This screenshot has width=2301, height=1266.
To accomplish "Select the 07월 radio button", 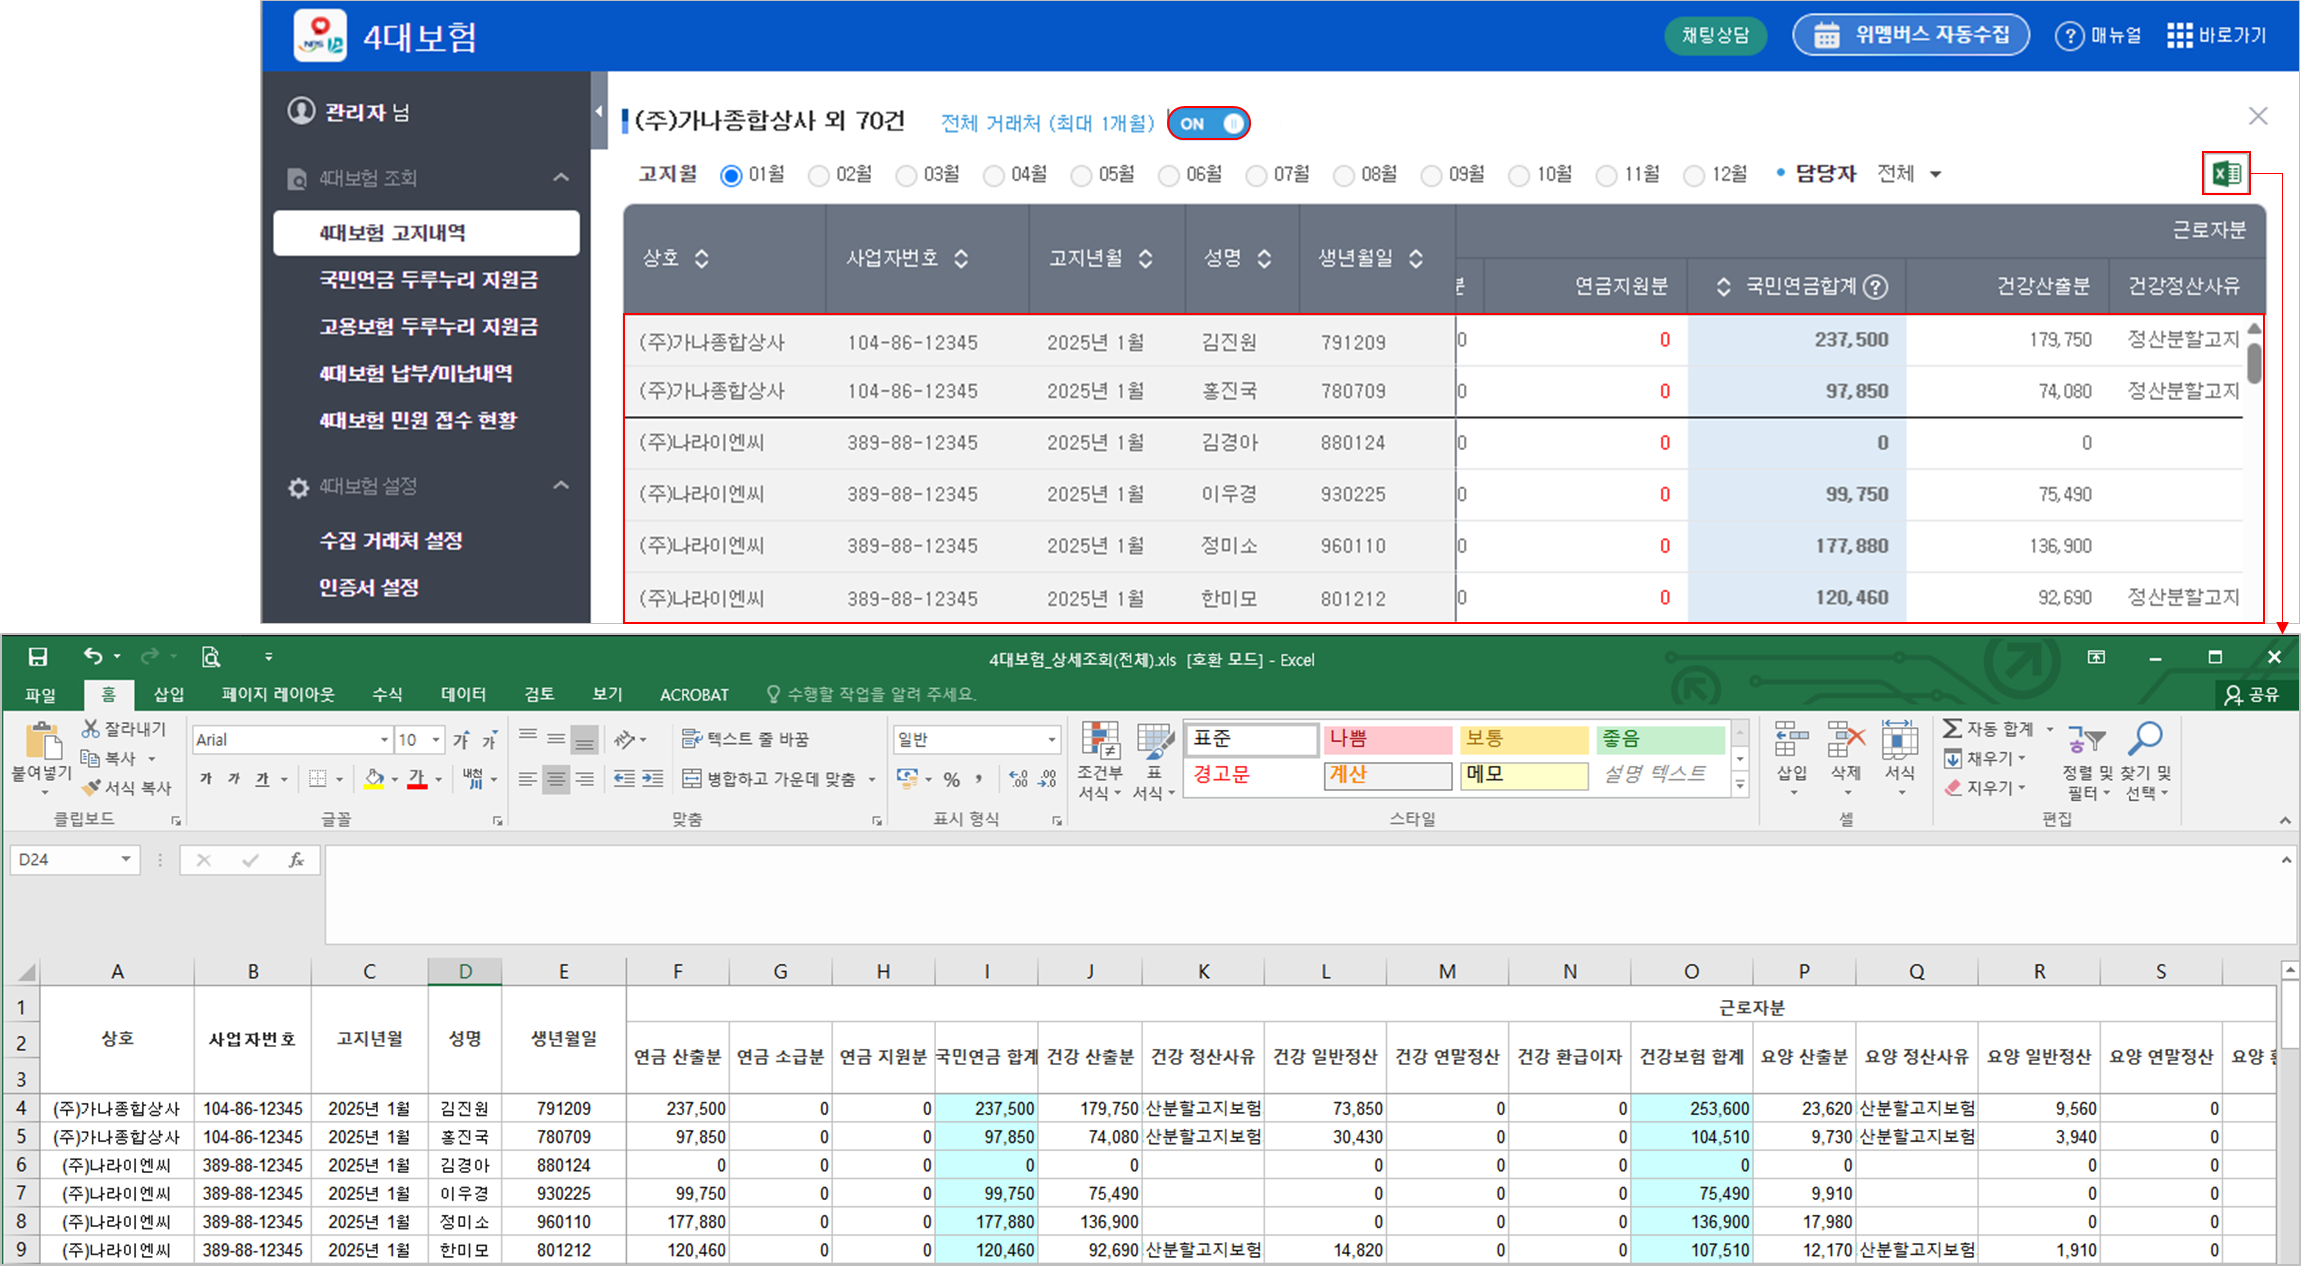I will tap(1256, 176).
